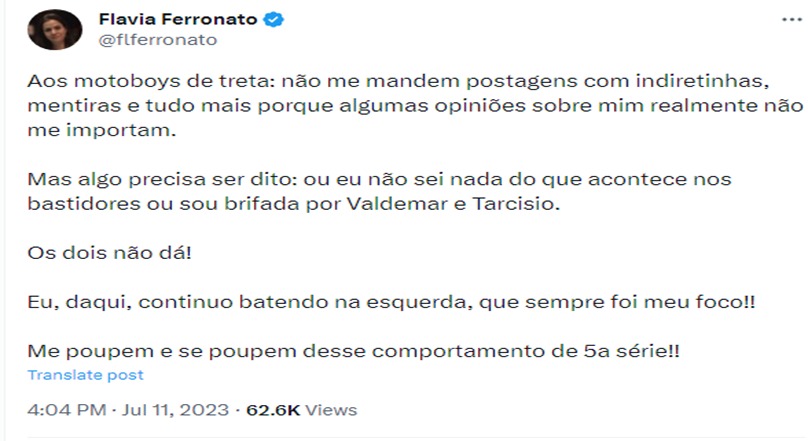Open Flavia Ferronato's profile picture
Image resolution: width=808 pixels, height=441 pixels.
(55, 29)
